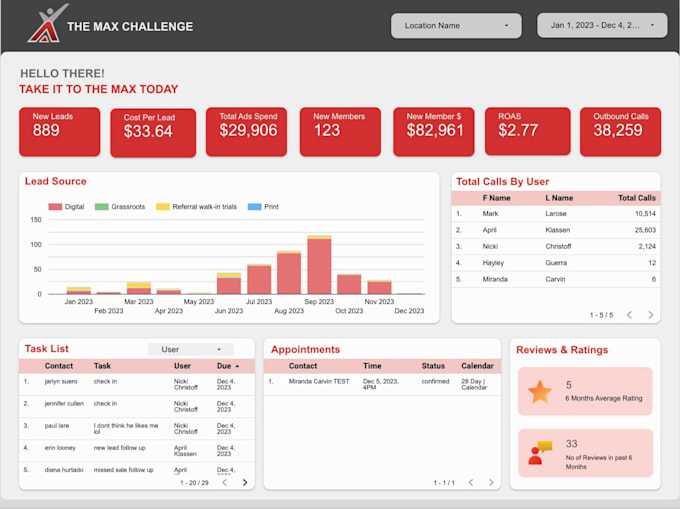This screenshot has width=680, height=509.
Task: Sort Task List by Contact header
Action: [59, 366]
